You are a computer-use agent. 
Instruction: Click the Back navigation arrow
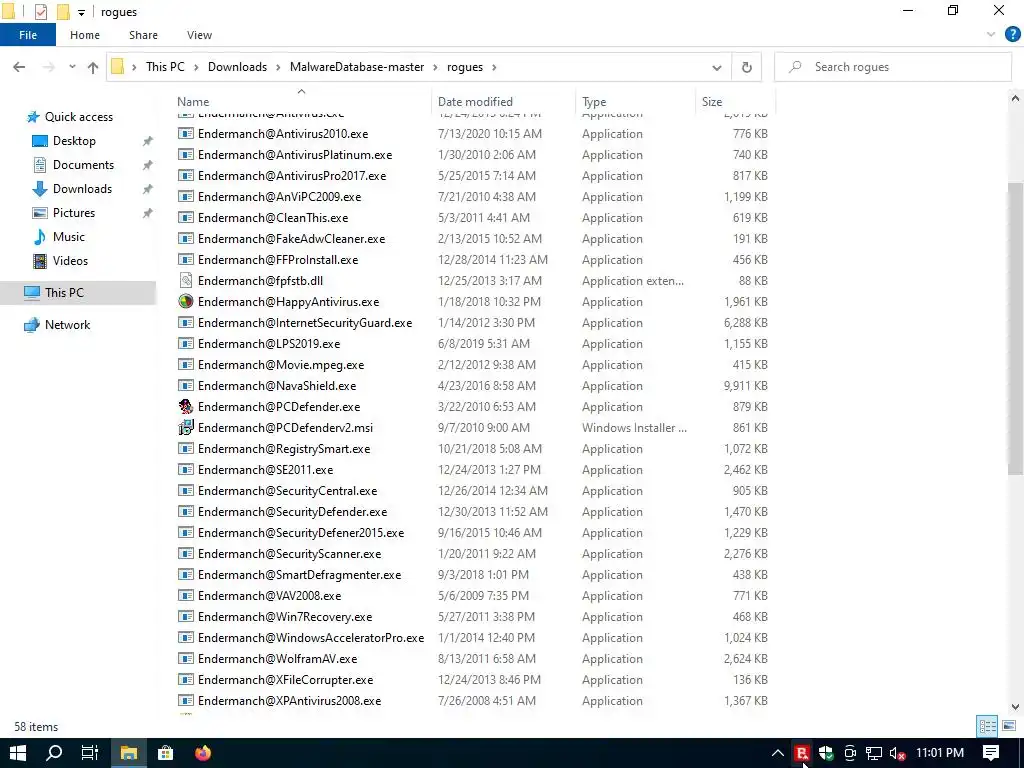[19, 67]
